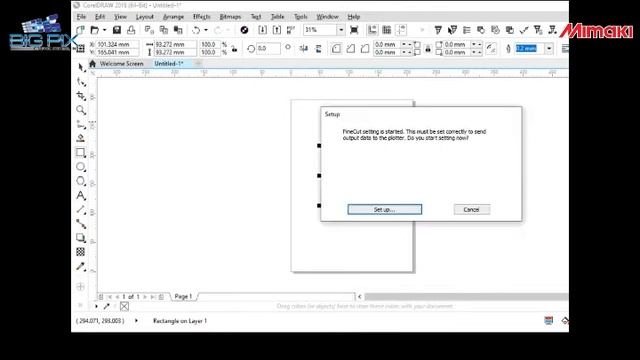The image size is (640, 360).
Task: Expand the Undo history dropdown arrow
Action: (x=206, y=30)
